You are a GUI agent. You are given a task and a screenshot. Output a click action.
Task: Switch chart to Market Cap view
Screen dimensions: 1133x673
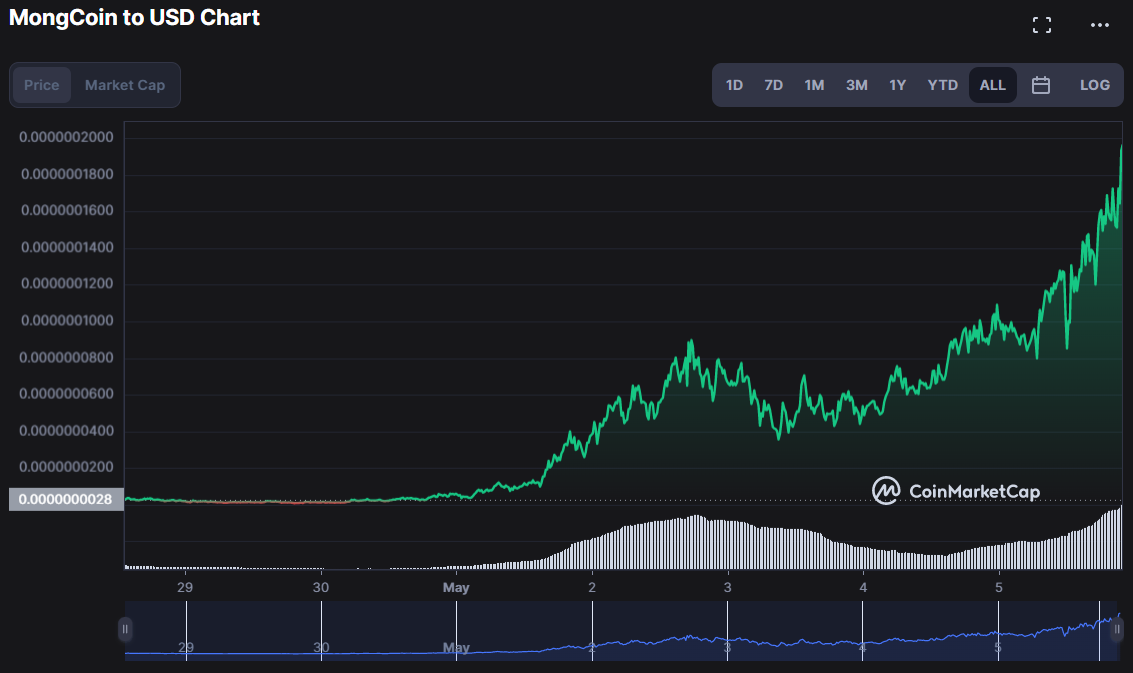124,85
